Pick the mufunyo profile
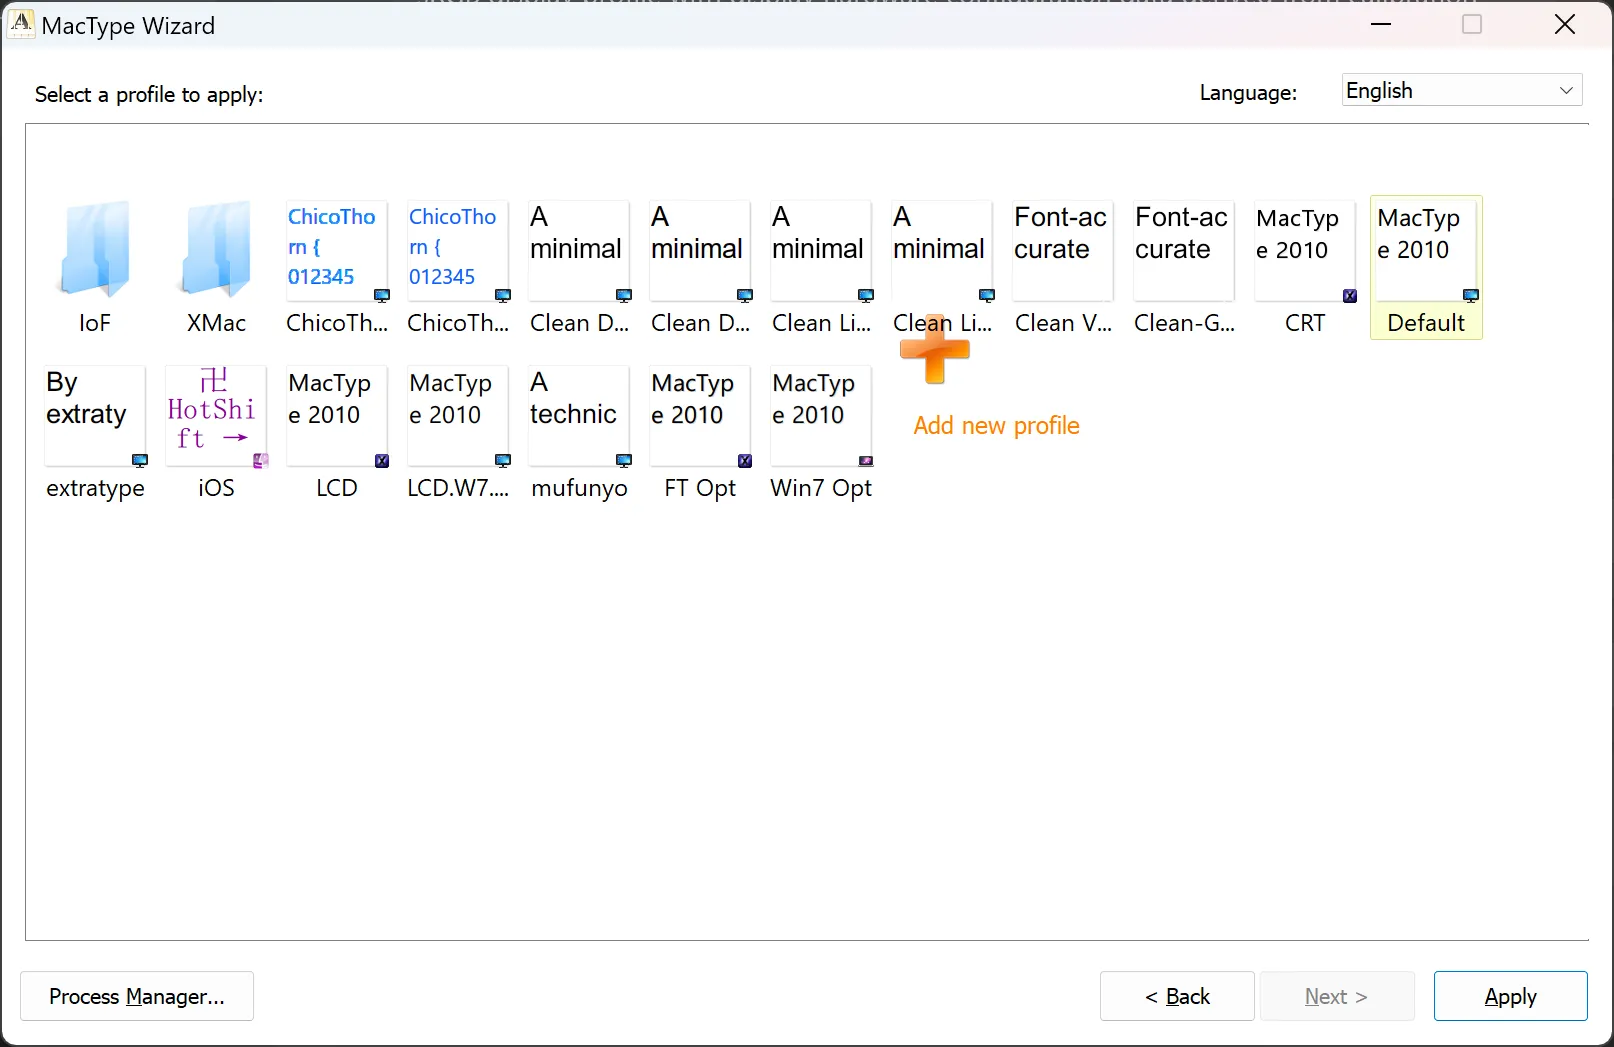Viewport: 1614px width, 1047px height. tap(579, 415)
